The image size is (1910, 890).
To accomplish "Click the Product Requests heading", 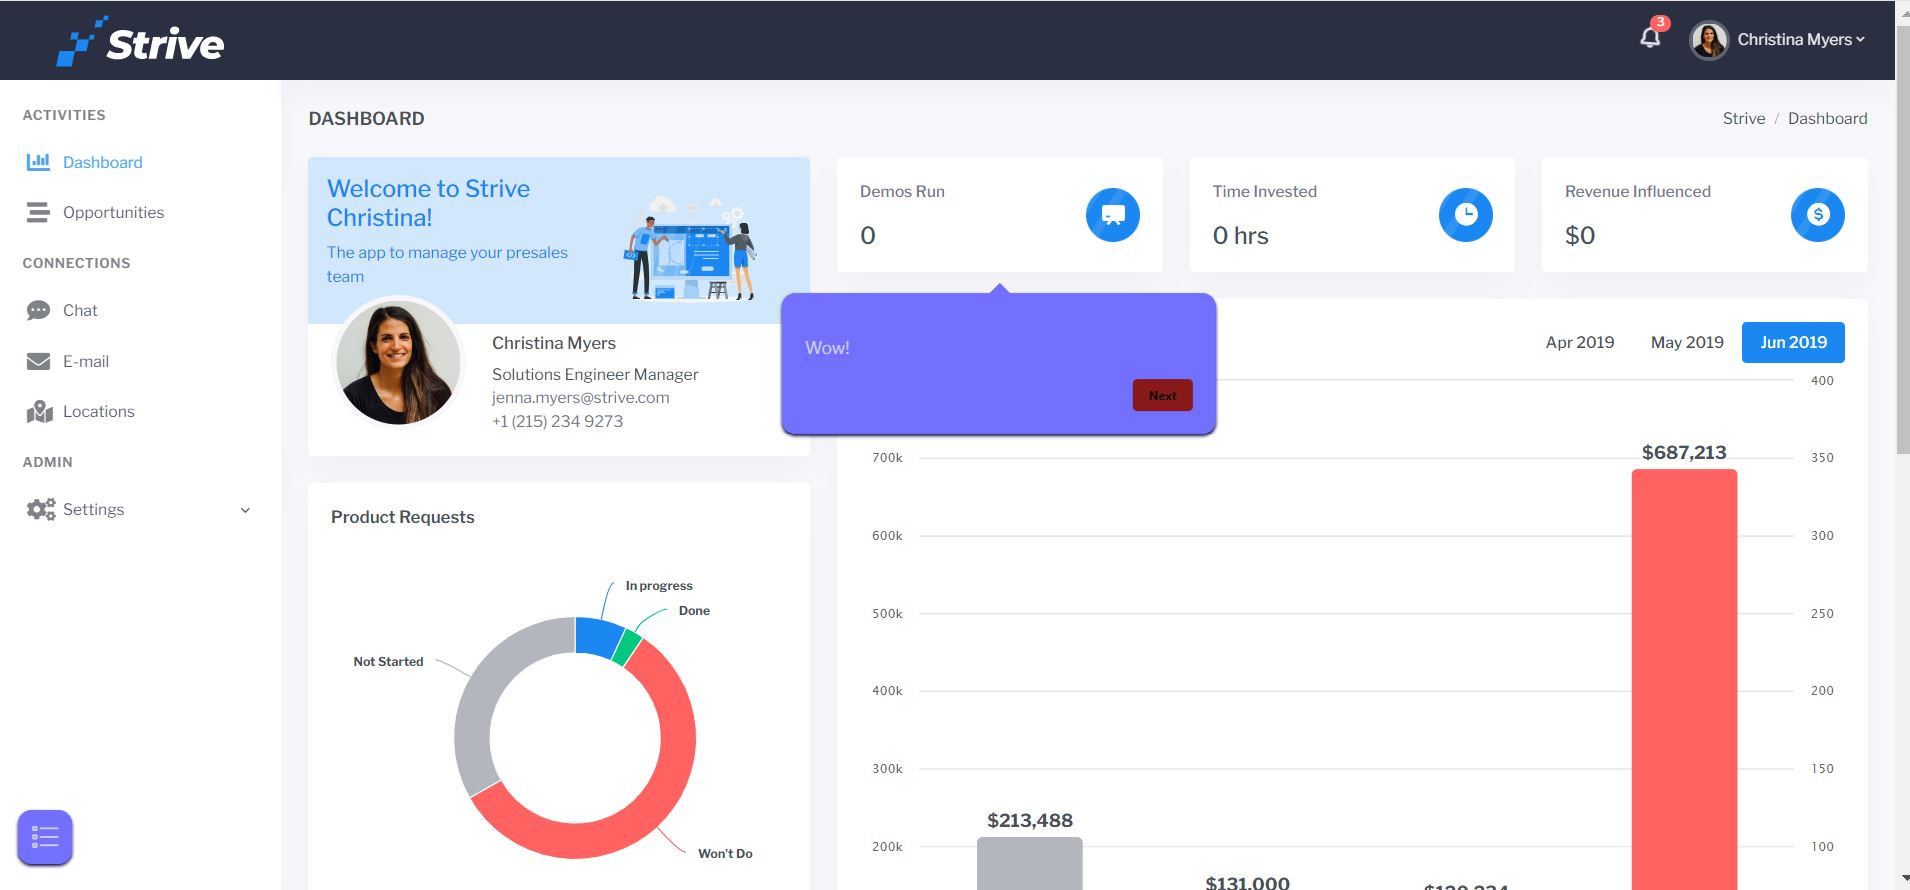I will [x=403, y=517].
